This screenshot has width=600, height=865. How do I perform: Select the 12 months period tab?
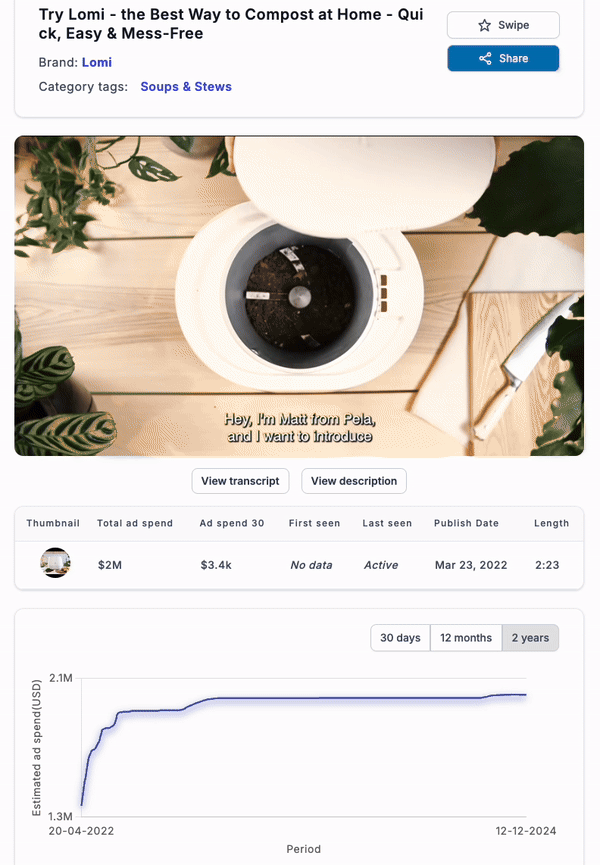tap(466, 638)
